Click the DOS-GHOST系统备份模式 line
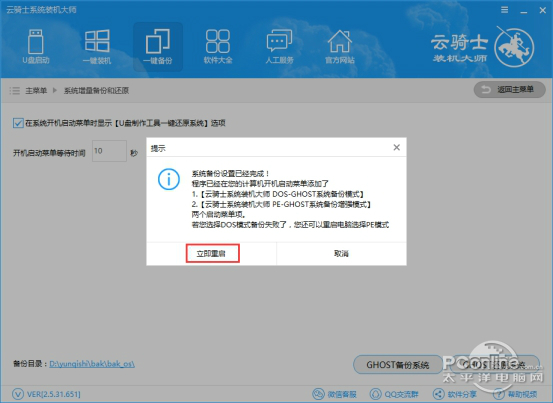Image resolution: width=553 pixels, height=403 pixels. click(278, 194)
